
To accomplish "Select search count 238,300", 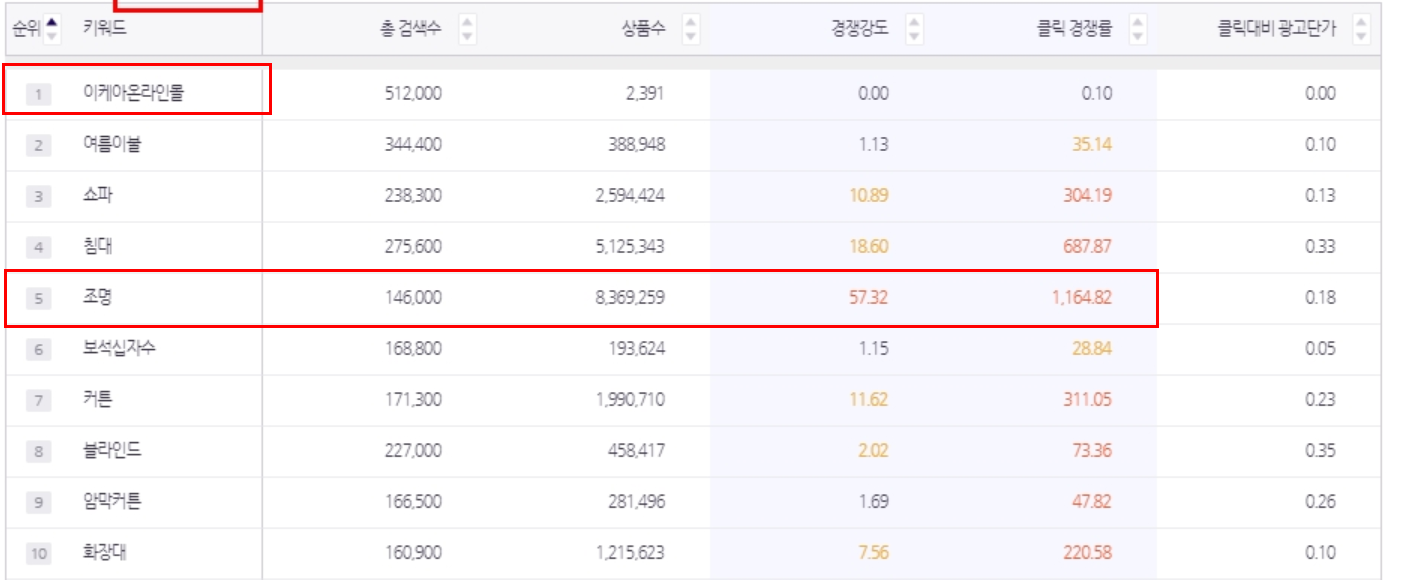I will point(413,196).
